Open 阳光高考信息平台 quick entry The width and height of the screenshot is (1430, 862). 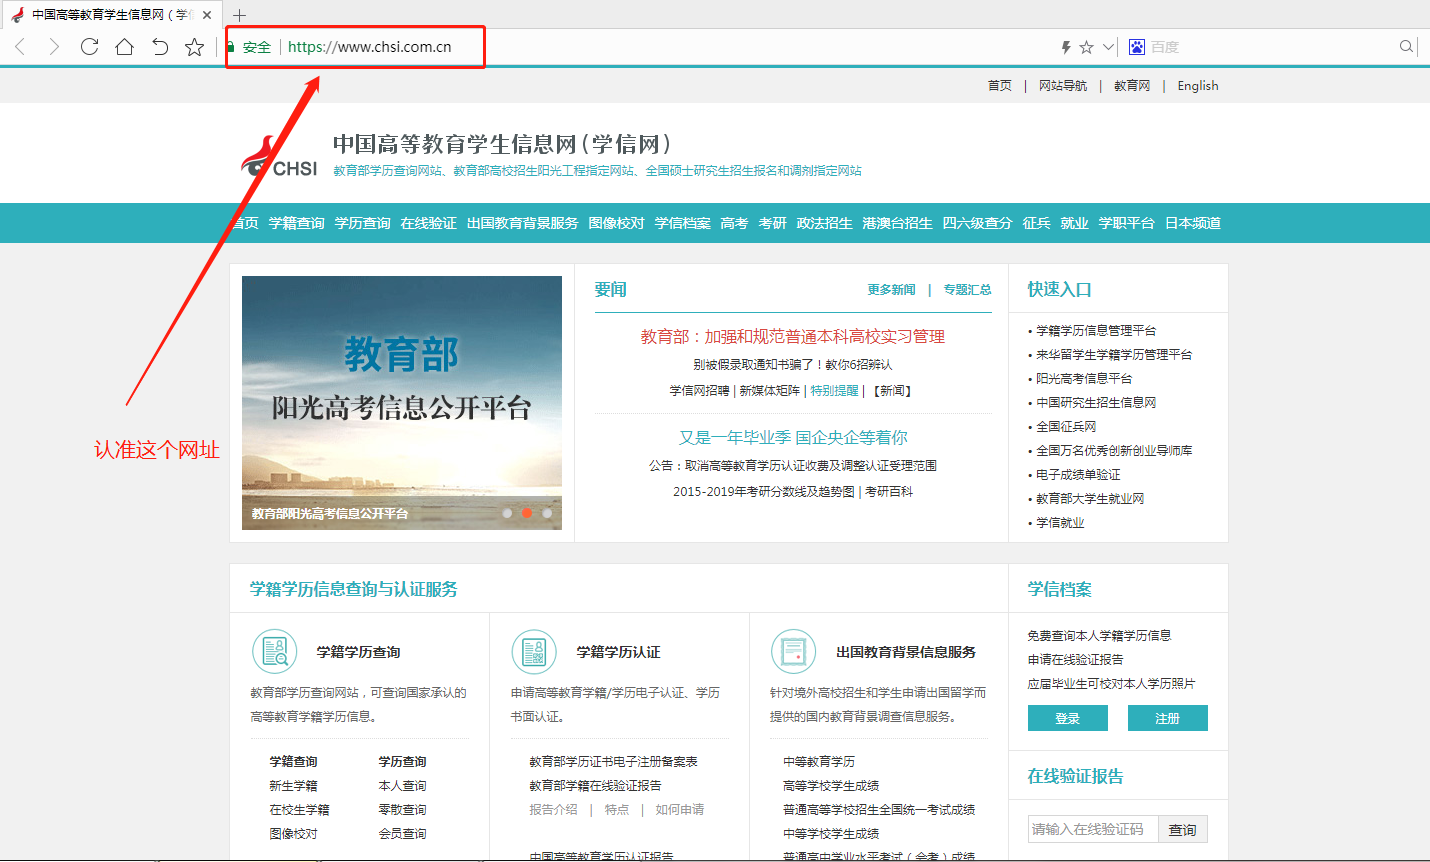pos(1084,379)
